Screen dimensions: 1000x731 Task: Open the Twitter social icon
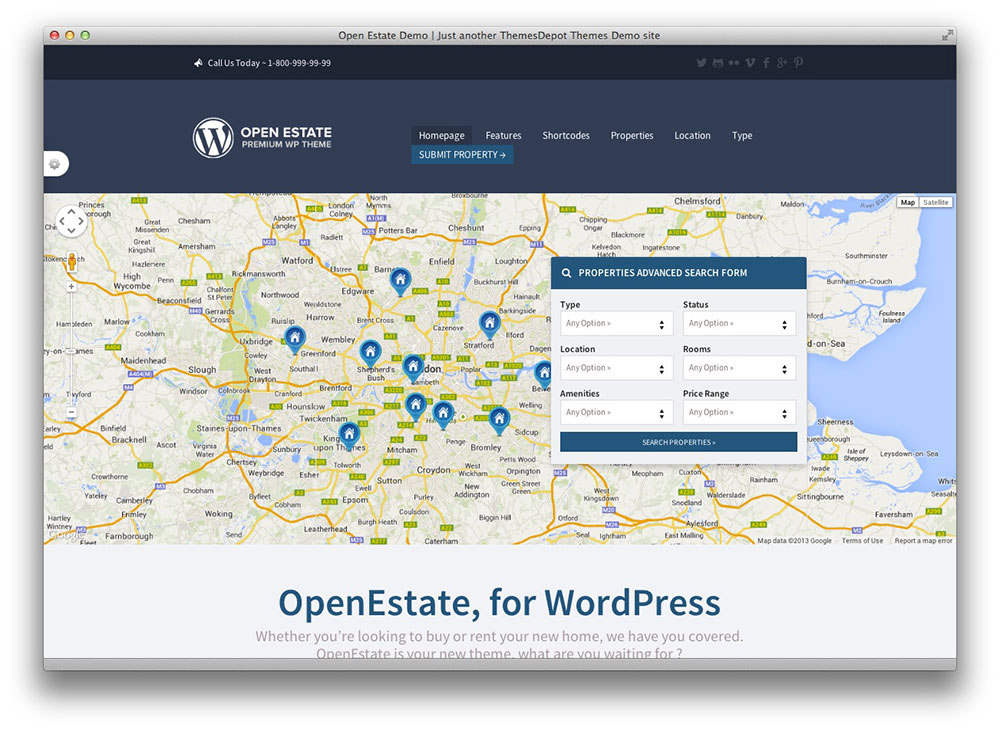click(x=702, y=63)
